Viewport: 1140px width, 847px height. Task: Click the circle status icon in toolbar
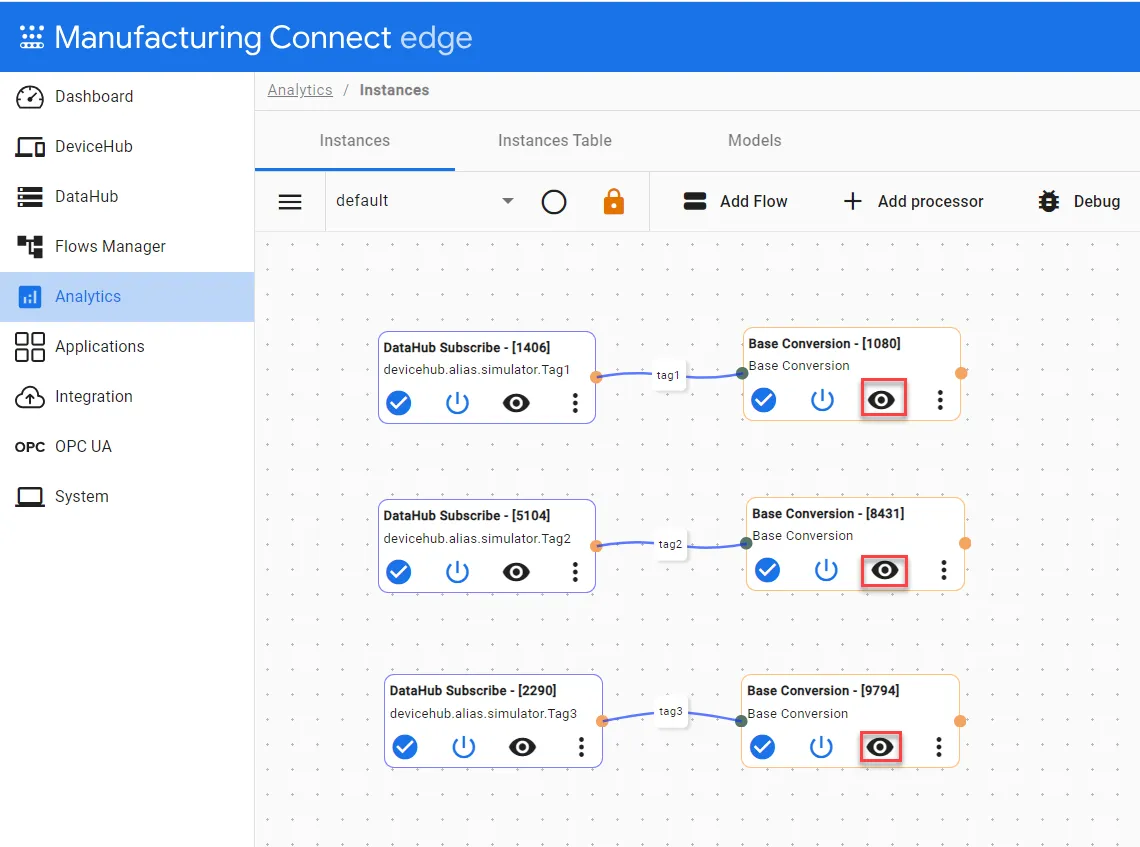point(554,201)
